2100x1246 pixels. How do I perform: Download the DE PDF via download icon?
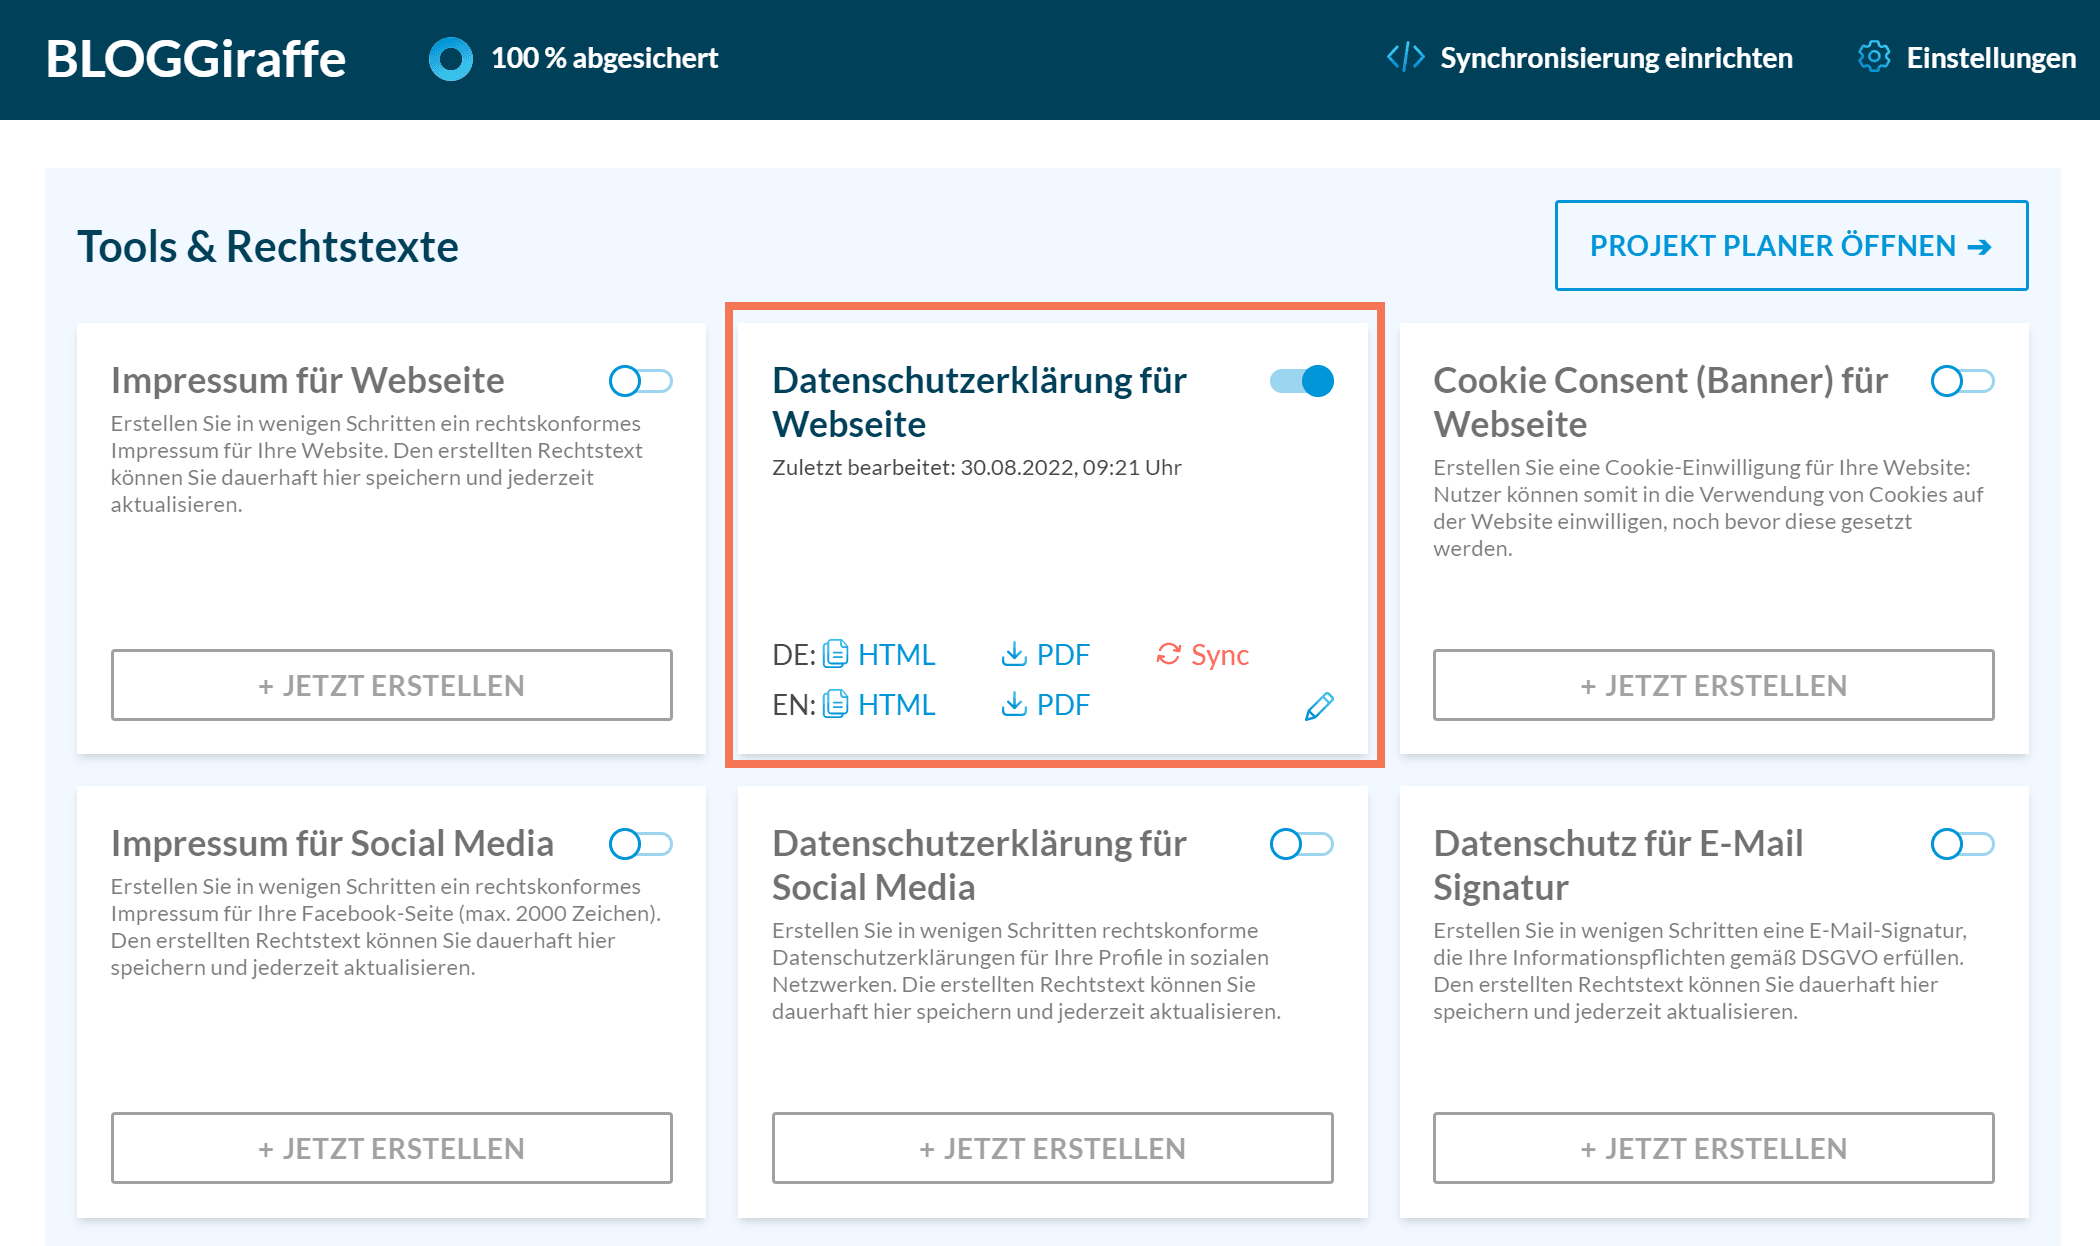pyautogui.click(x=1014, y=654)
